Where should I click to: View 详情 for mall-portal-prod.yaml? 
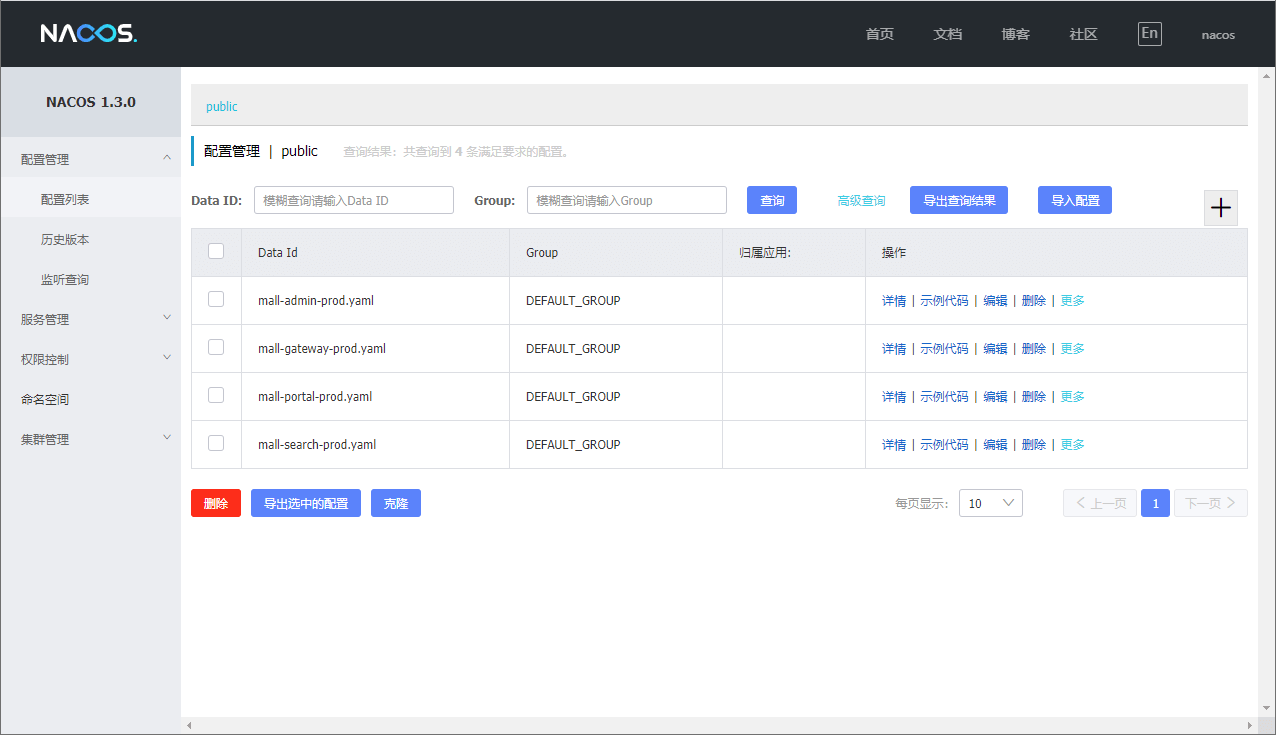pyautogui.click(x=894, y=397)
